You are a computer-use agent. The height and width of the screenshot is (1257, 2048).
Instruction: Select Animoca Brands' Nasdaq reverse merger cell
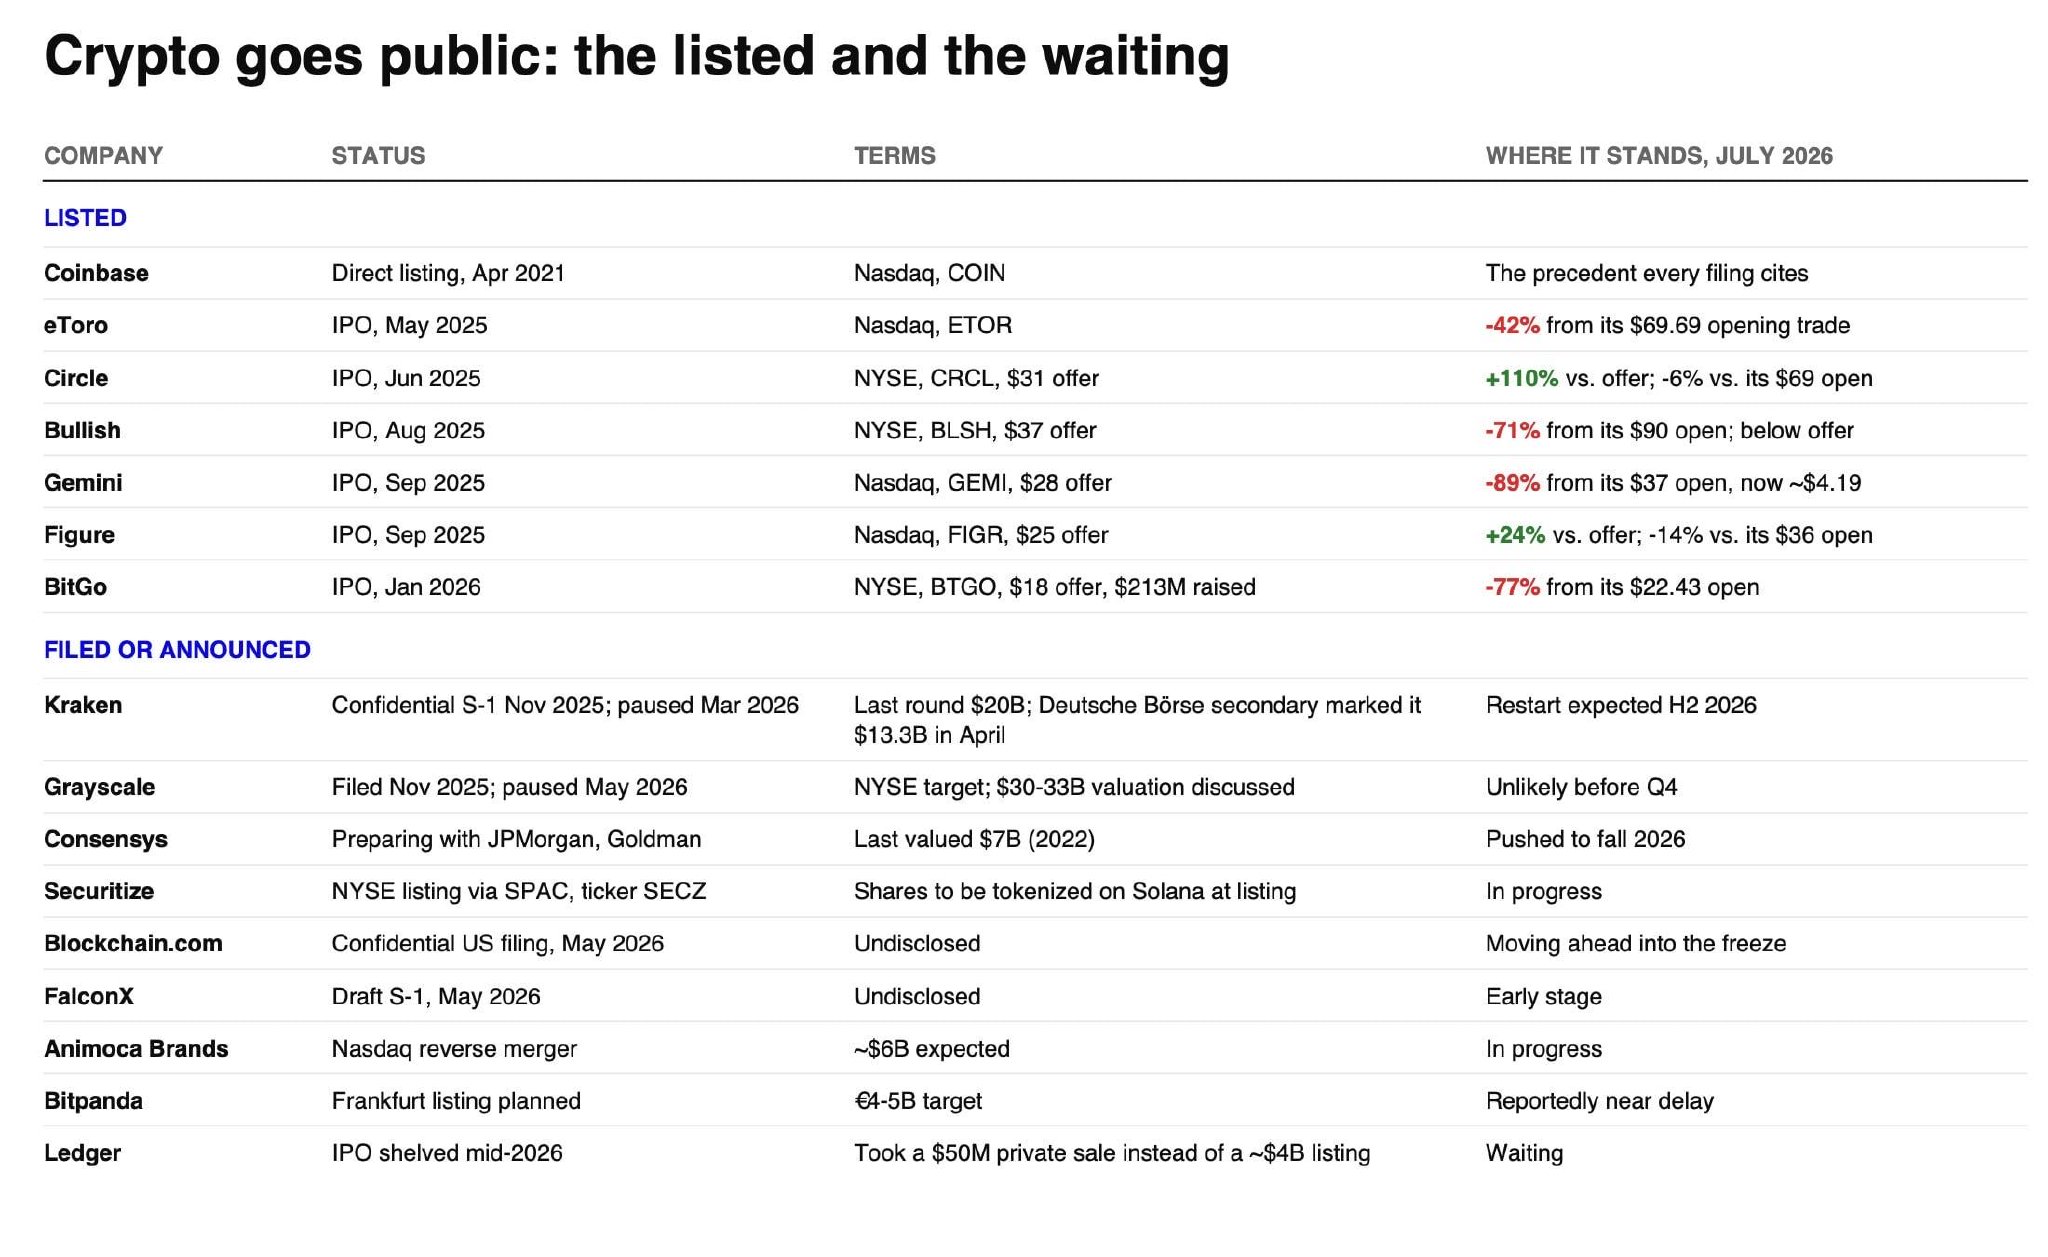point(454,1049)
